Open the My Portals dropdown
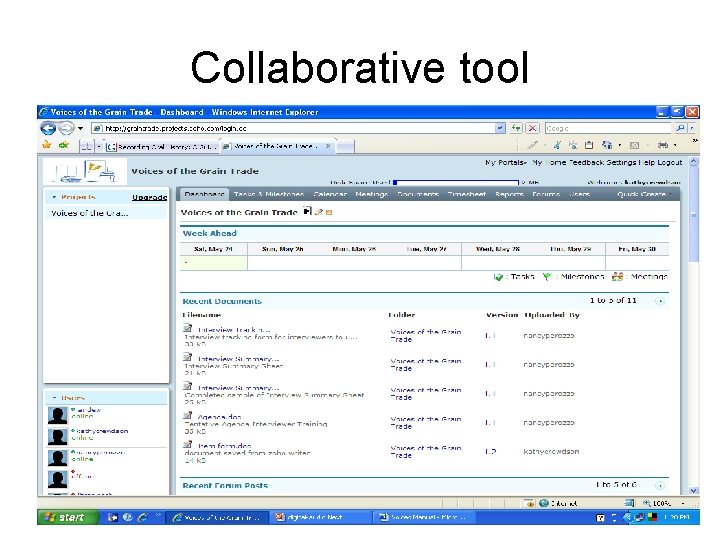720x540 pixels. point(506,163)
